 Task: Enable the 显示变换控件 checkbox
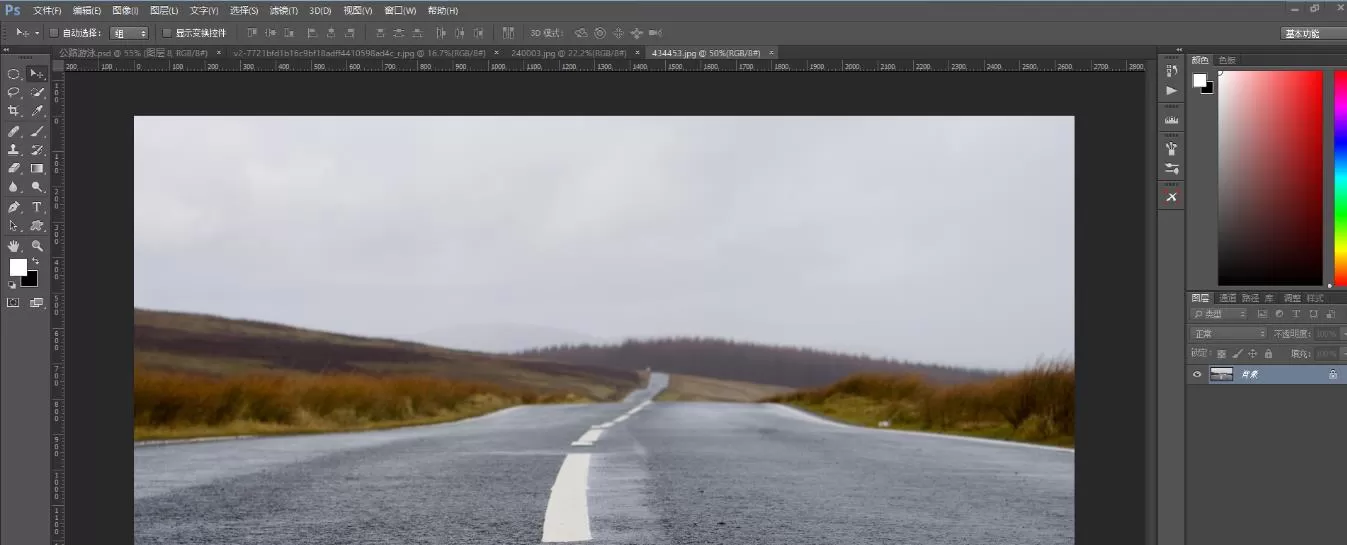(x=167, y=33)
